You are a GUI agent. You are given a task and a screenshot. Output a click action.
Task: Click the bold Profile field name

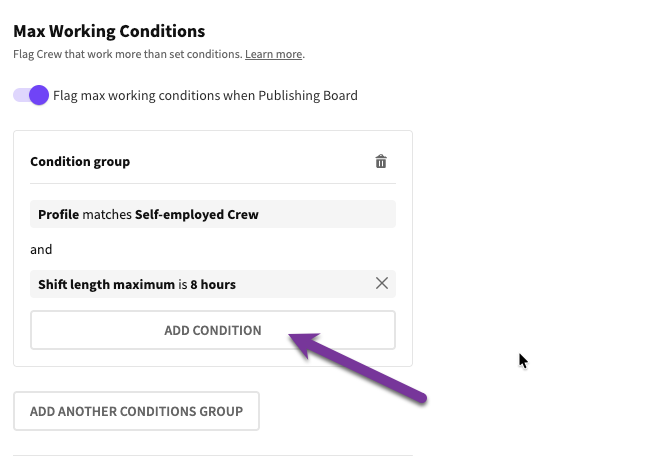point(58,214)
